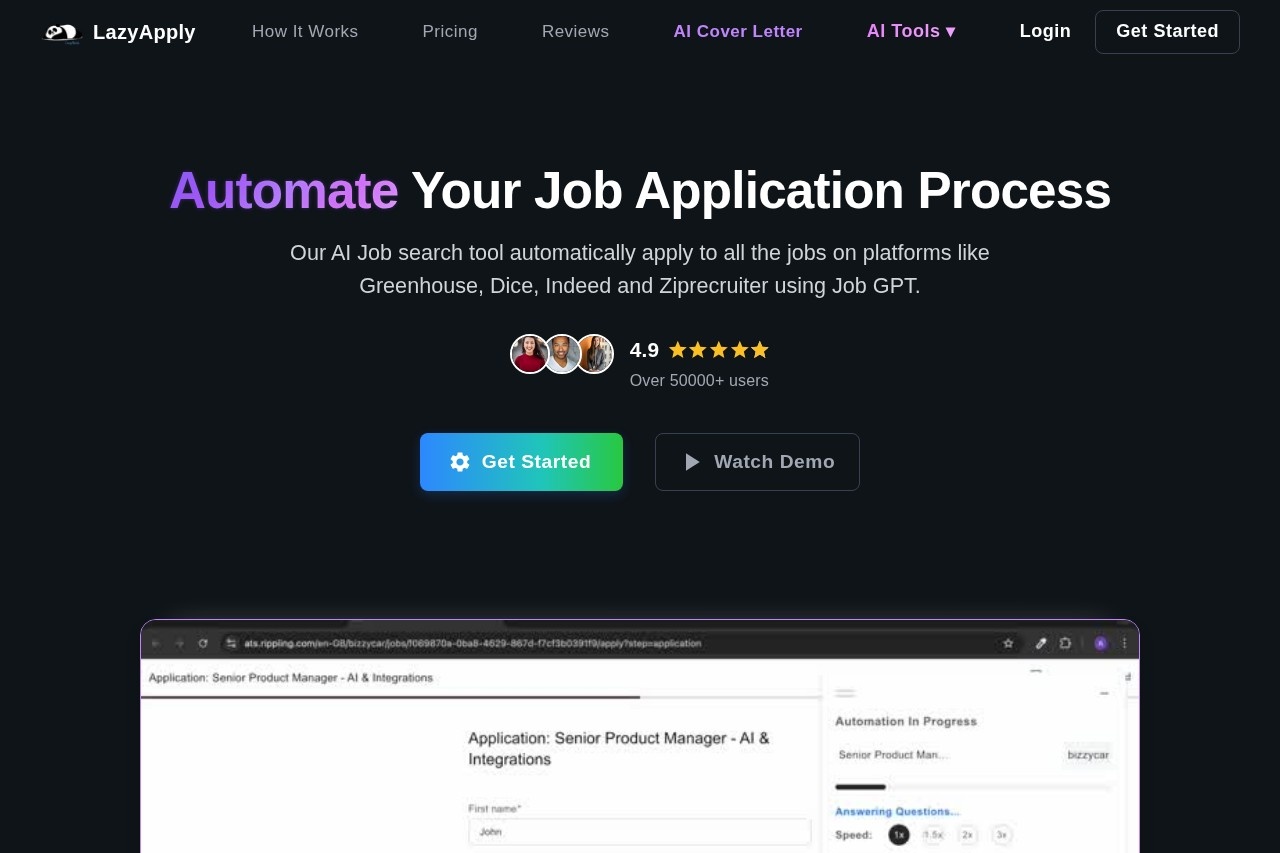Play the Watch Demo video
This screenshot has height=853, width=1280.
coord(757,462)
